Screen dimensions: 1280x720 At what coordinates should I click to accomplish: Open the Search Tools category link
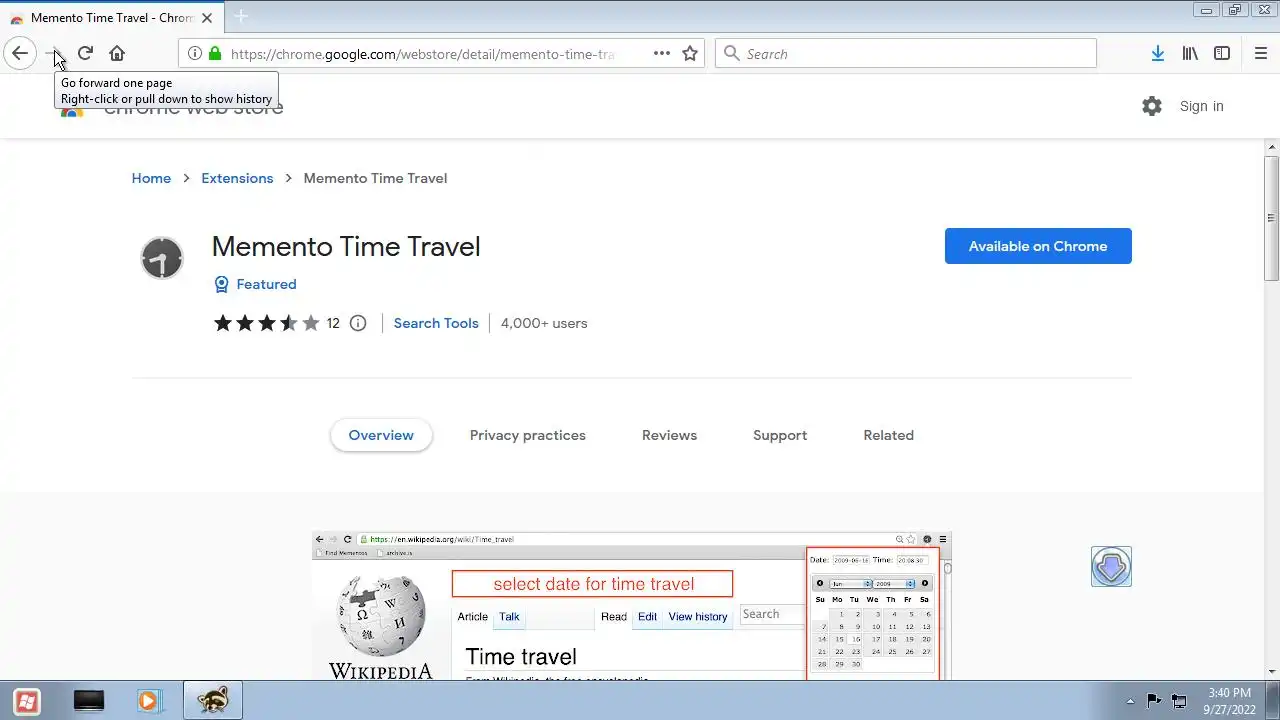436,323
